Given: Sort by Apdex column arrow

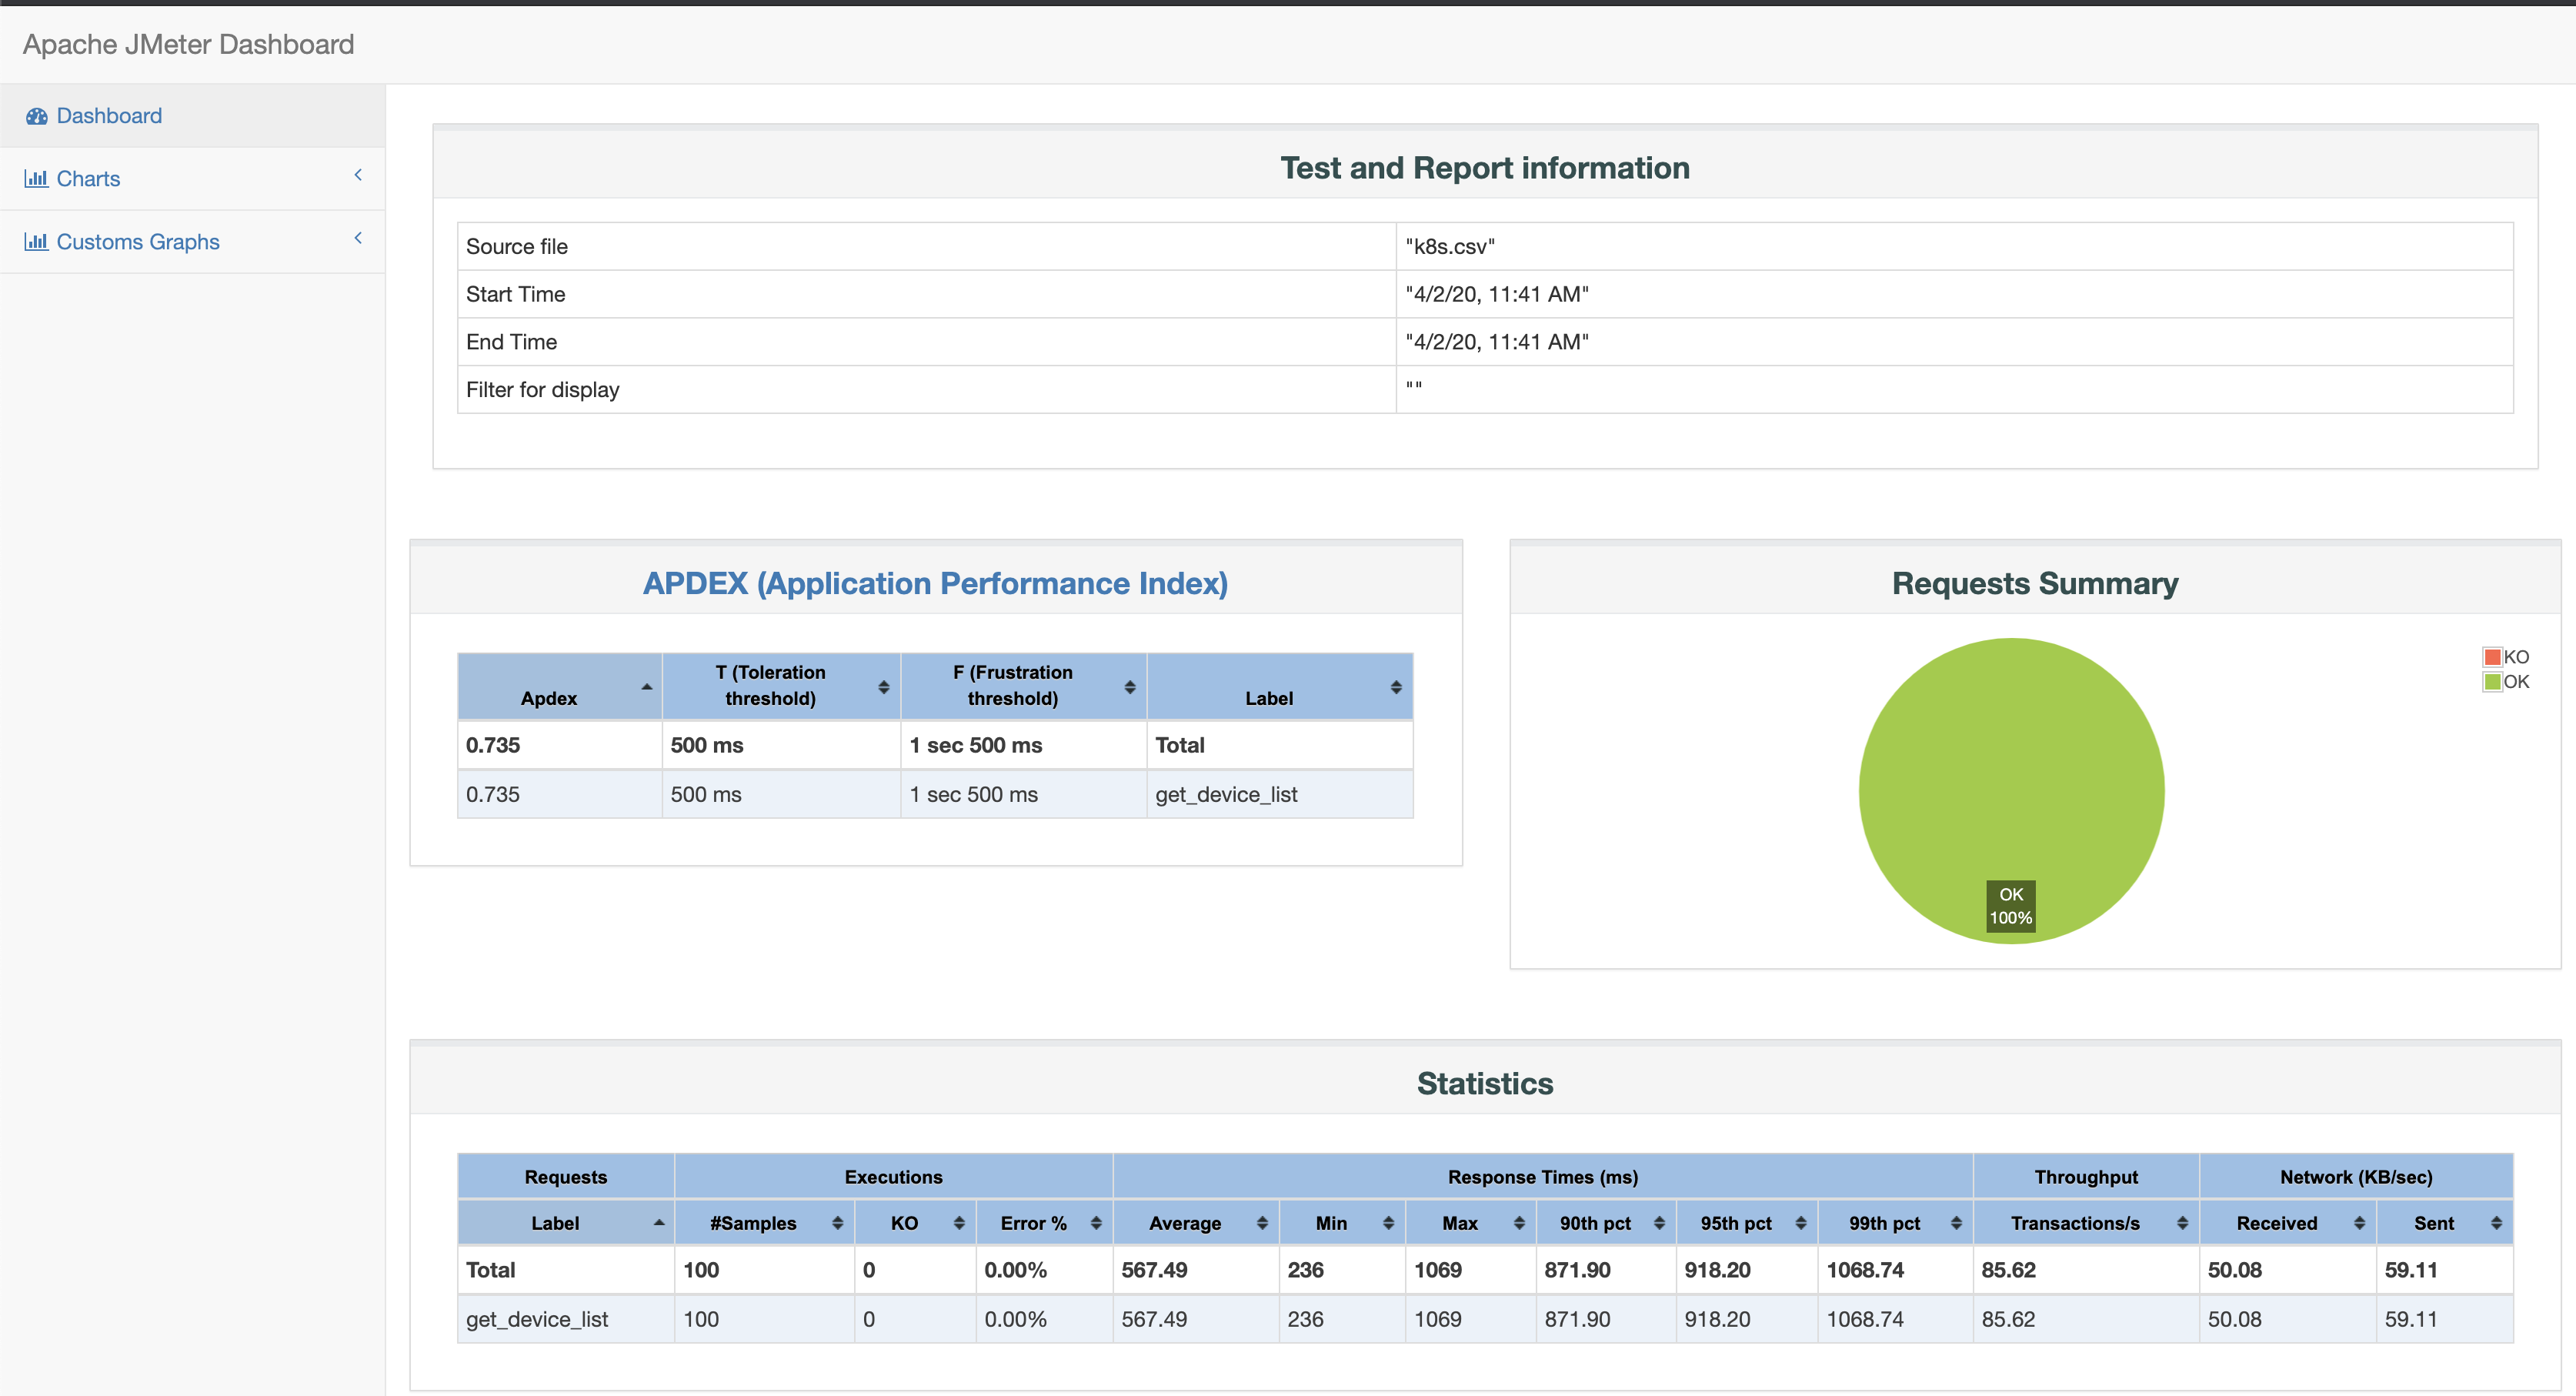Looking at the screenshot, I should (647, 687).
